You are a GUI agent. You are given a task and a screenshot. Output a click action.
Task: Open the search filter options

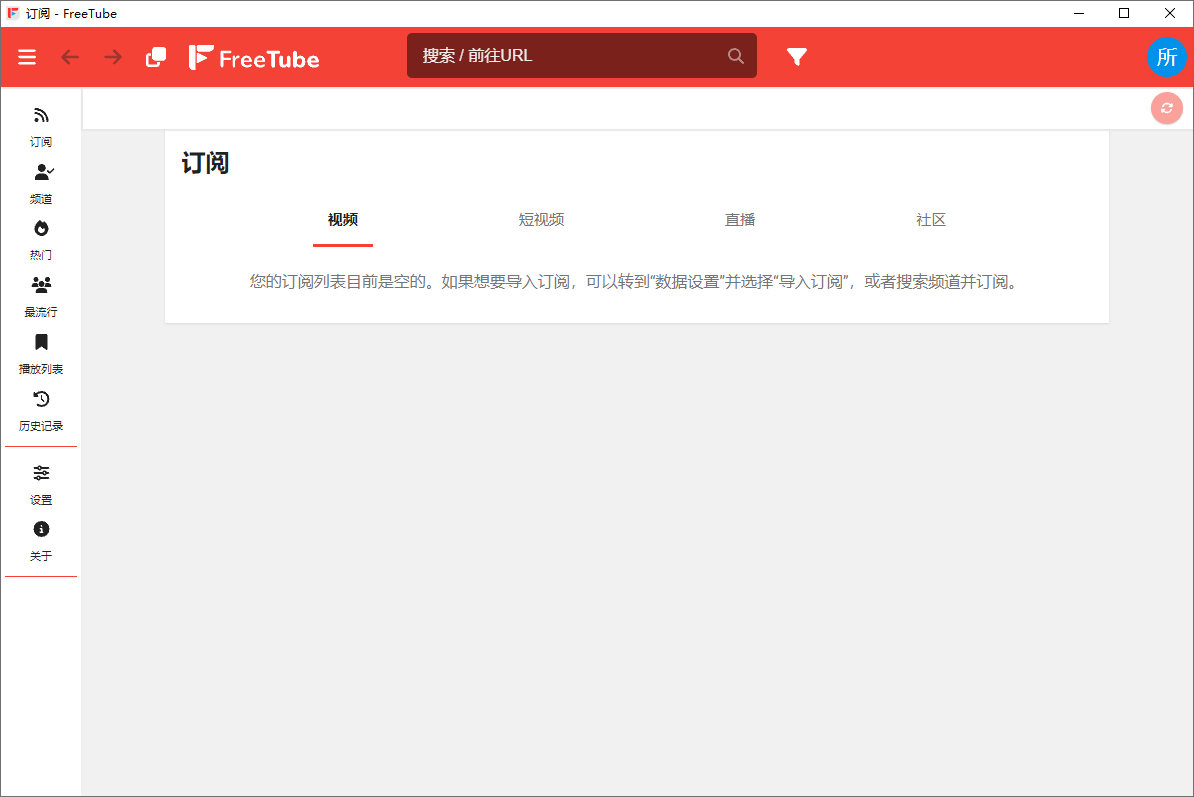point(797,57)
